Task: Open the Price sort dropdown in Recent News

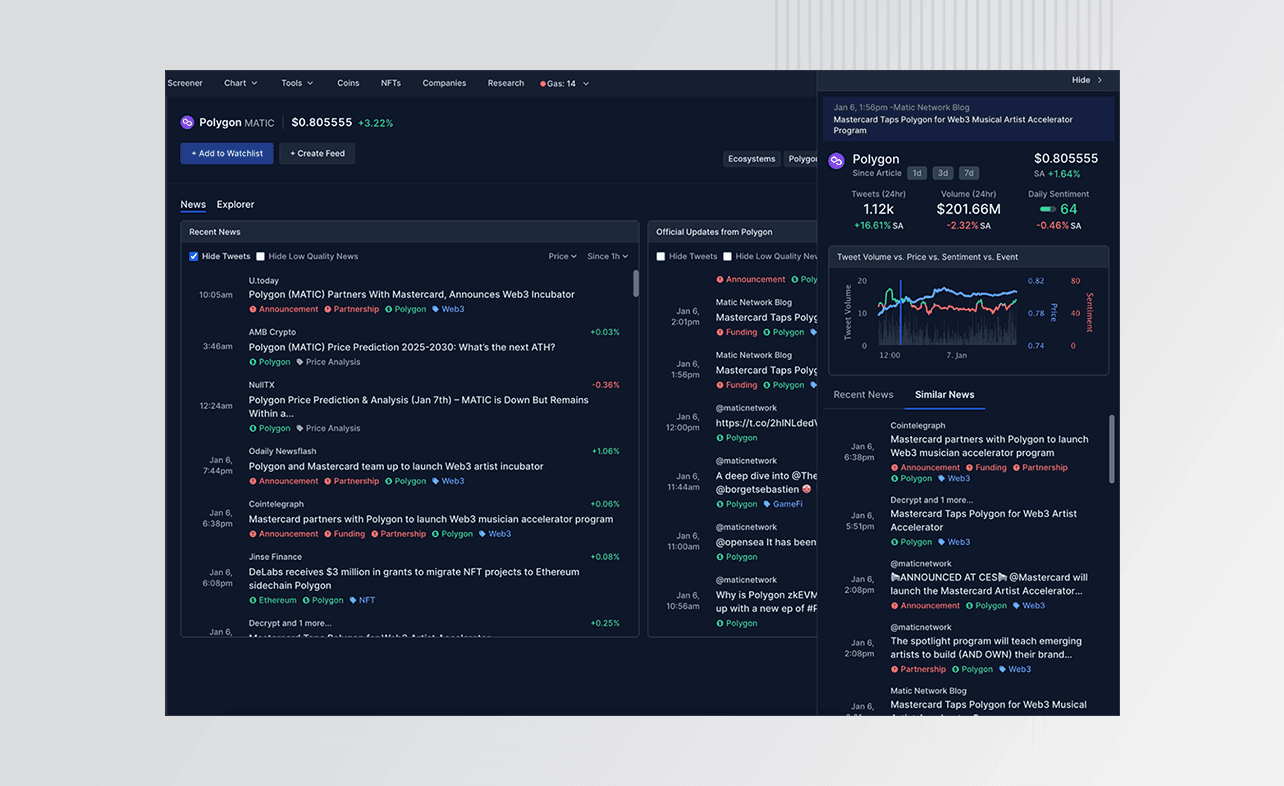Action: (x=563, y=256)
